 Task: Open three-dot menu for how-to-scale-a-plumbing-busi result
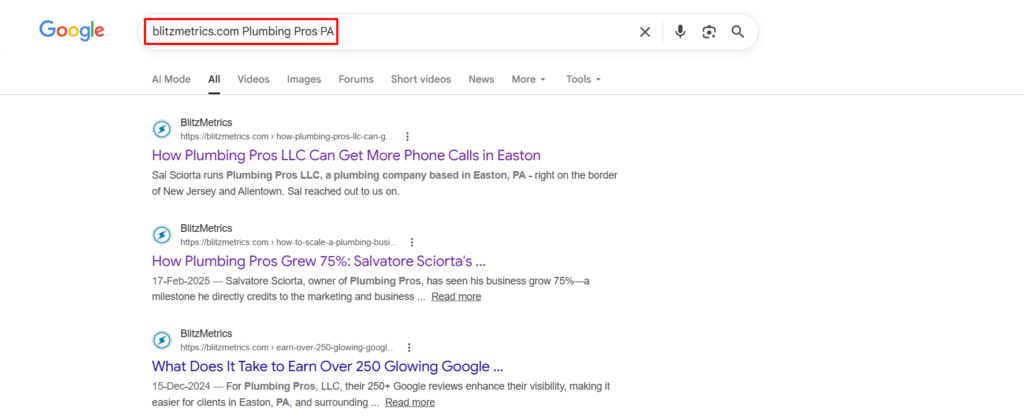(411, 242)
